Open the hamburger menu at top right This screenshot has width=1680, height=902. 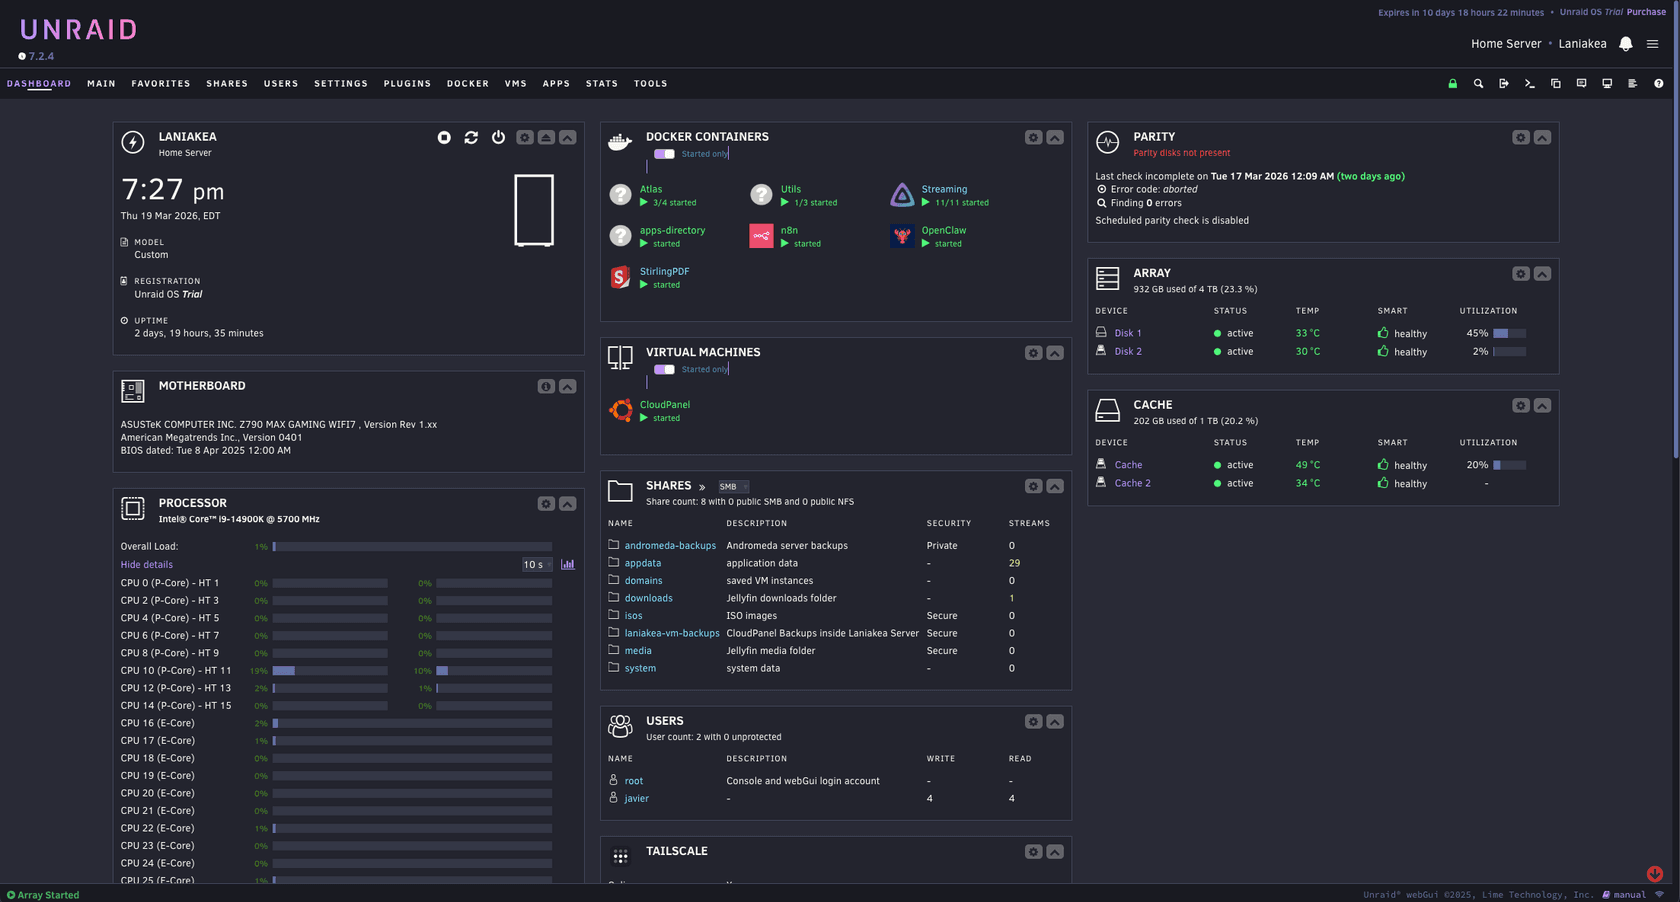[x=1653, y=44]
